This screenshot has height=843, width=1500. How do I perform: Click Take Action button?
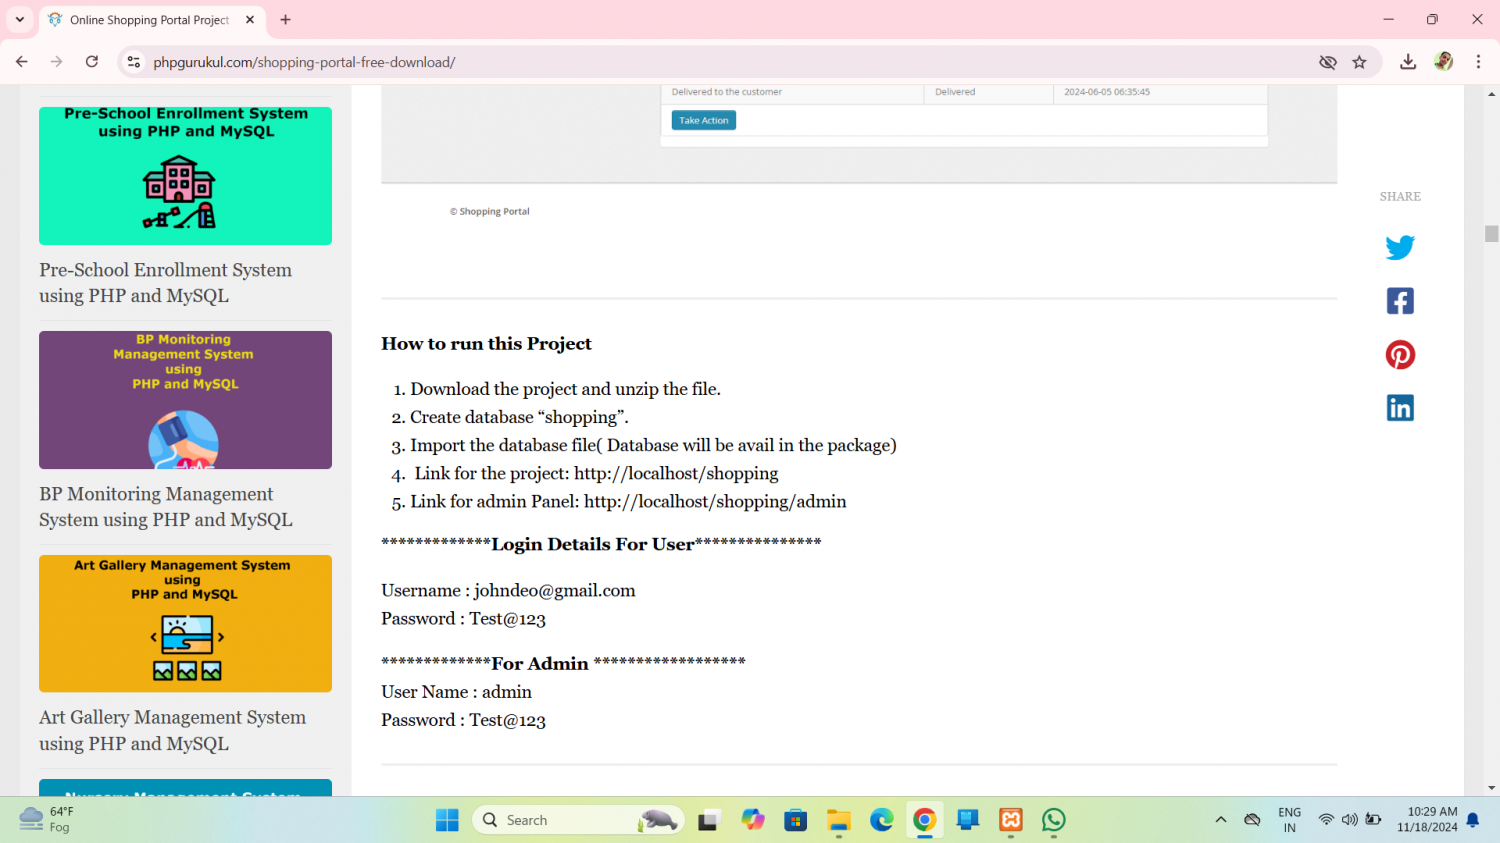[704, 120]
